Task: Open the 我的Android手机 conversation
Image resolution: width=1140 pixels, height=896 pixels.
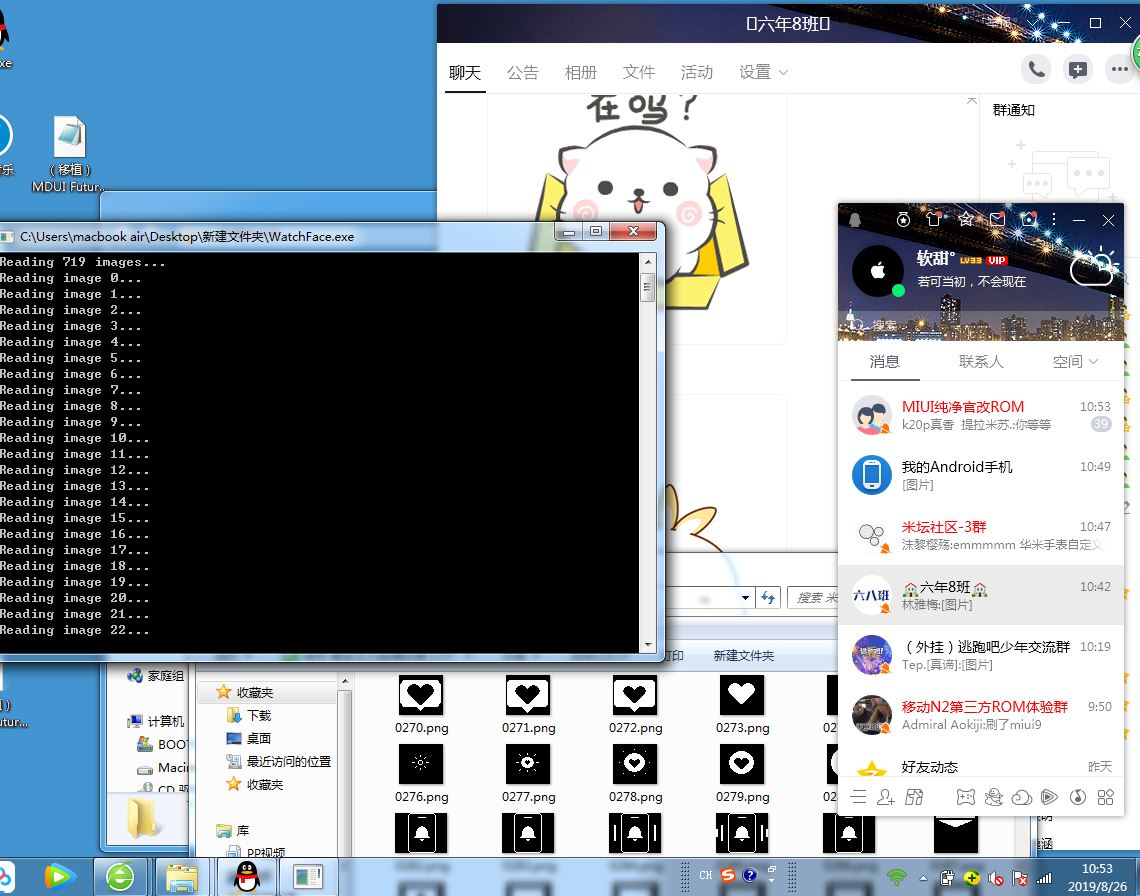Action: pos(981,475)
